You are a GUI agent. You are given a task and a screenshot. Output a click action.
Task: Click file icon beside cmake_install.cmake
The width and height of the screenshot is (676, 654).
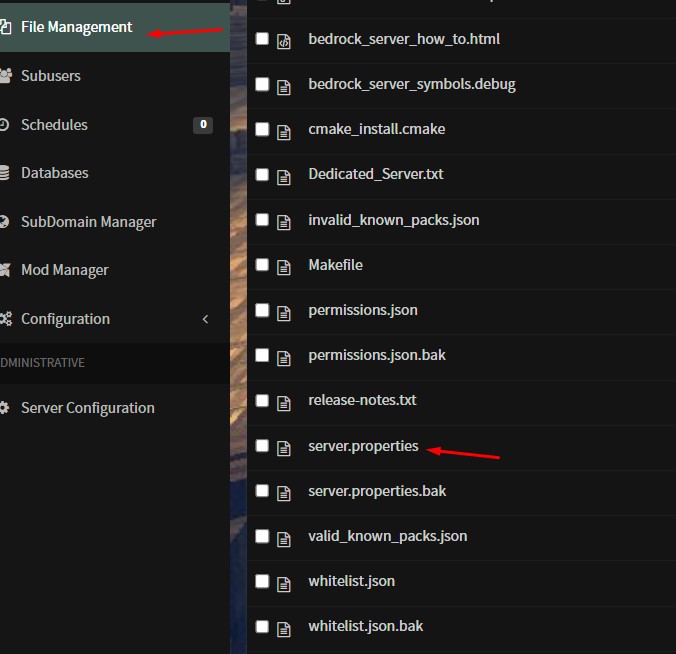pos(283,132)
